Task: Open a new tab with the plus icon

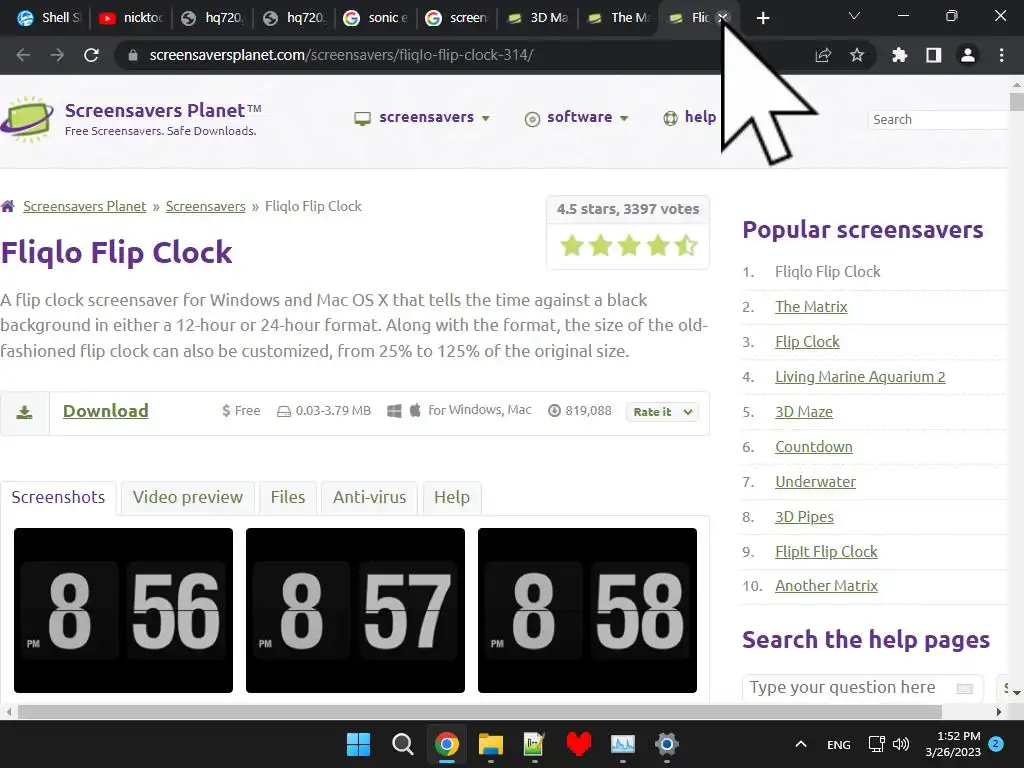Action: (763, 18)
